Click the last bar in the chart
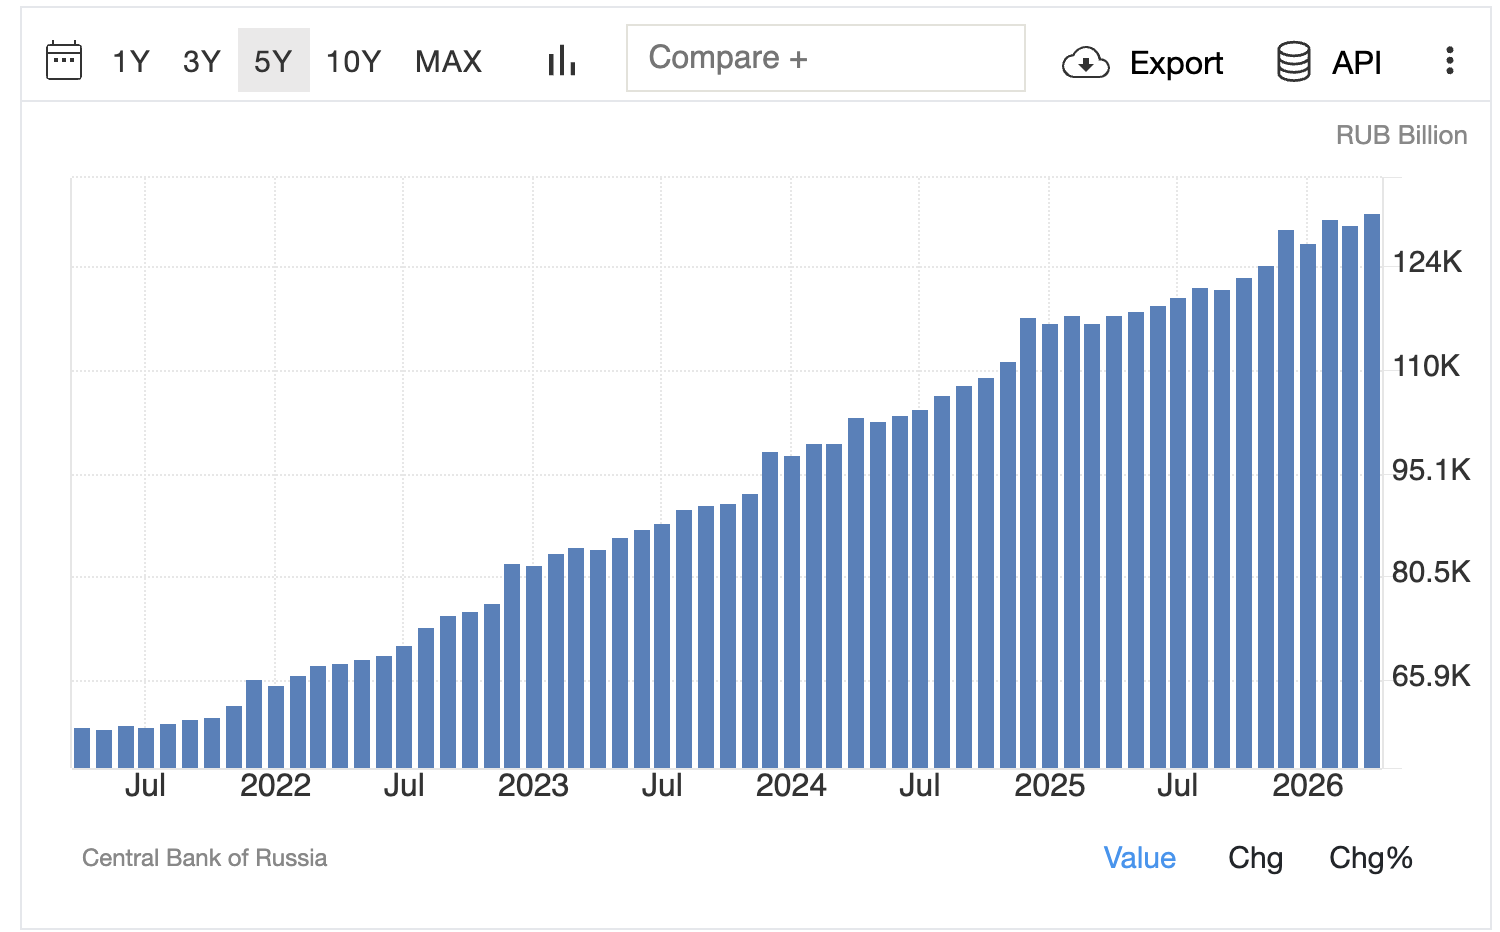This screenshot has width=1500, height=932. point(1372,491)
